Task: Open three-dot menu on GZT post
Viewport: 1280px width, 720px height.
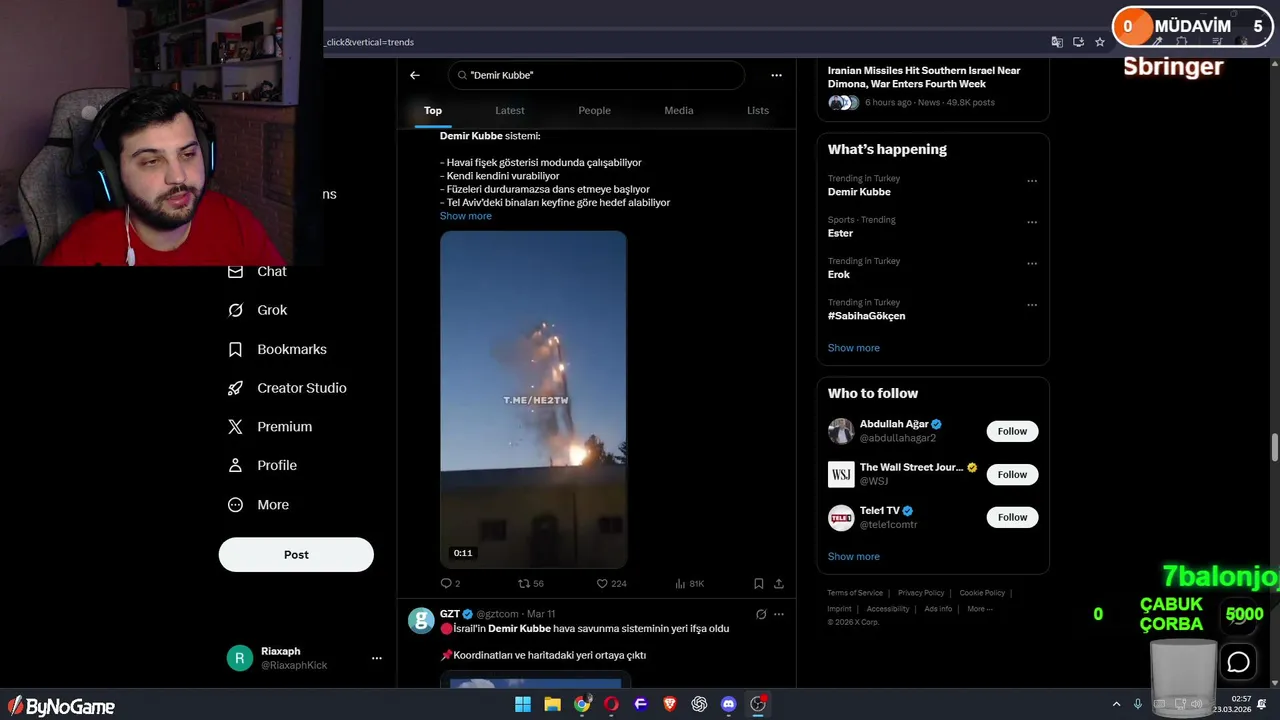Action: 779,614
